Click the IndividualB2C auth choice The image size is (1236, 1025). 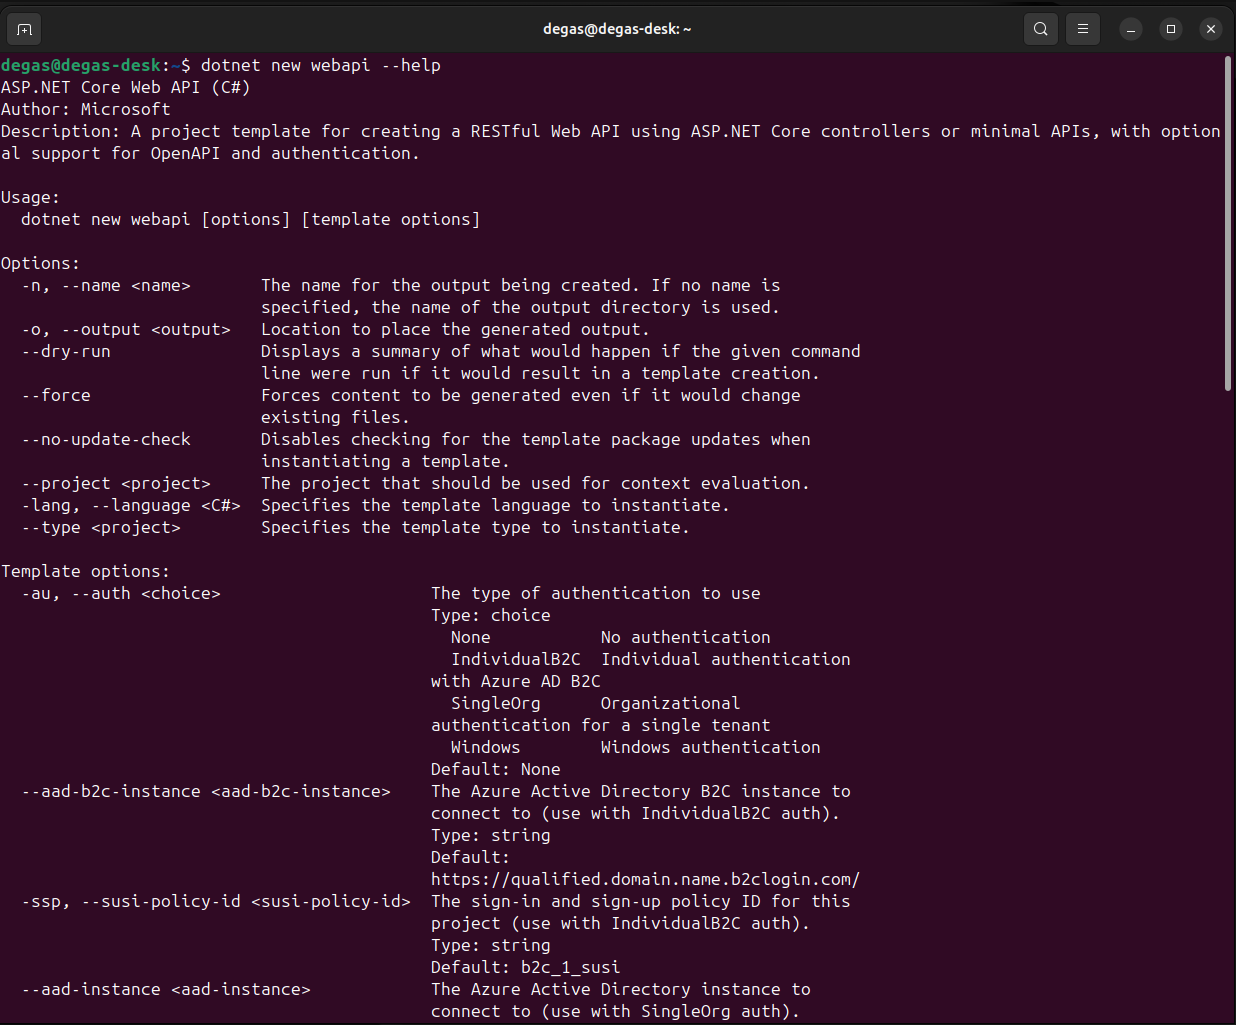(516, 659)
